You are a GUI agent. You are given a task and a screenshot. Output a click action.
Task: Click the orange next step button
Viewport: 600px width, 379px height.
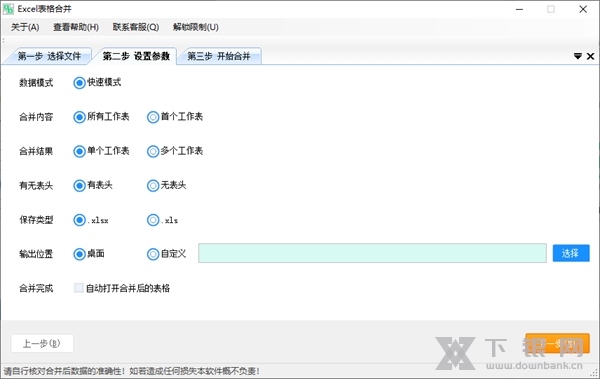[557, 343]
